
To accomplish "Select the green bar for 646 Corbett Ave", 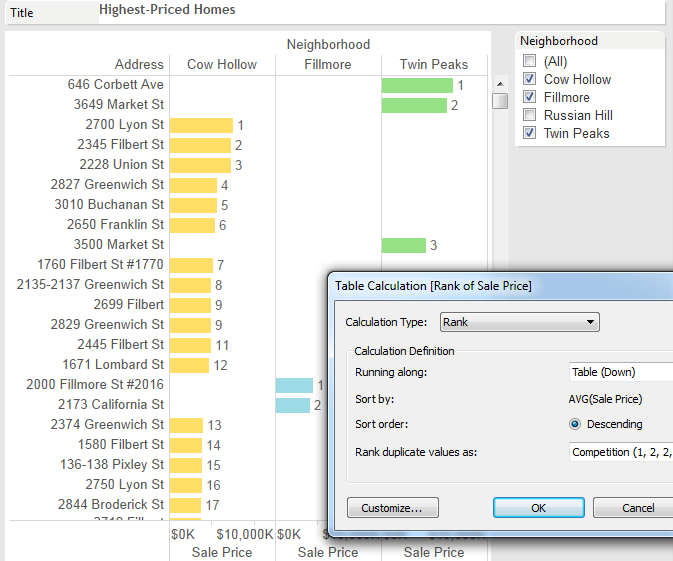I will (x=417, y=85).
